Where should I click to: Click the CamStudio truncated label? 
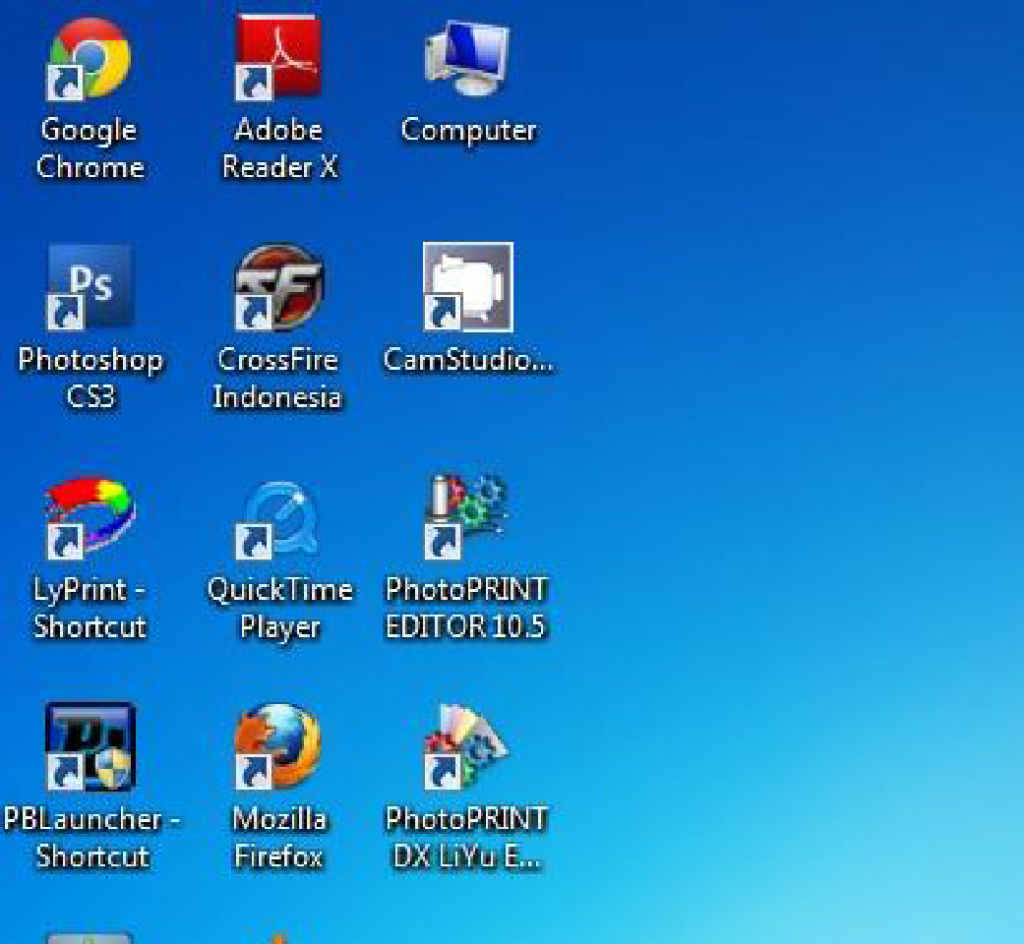pos(468,362)
